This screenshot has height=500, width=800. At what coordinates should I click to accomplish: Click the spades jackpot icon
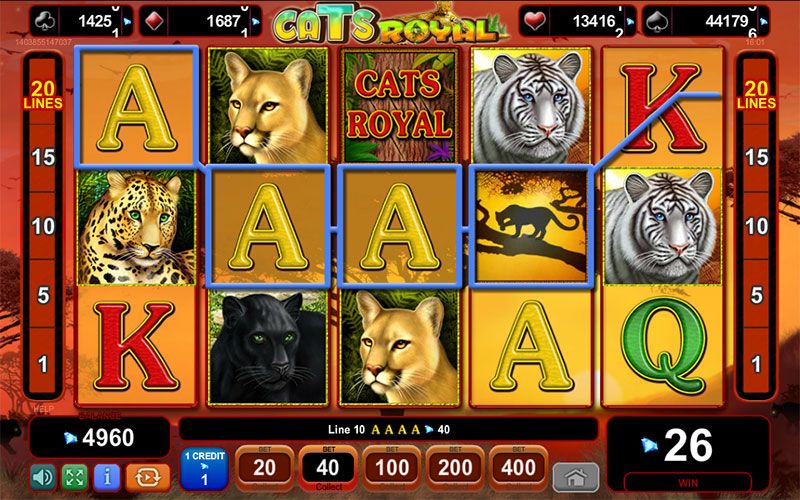coord(658,21)
